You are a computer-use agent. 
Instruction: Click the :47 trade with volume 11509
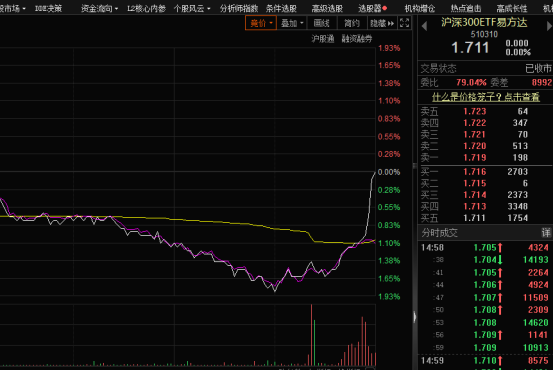[x=485, y=298]
